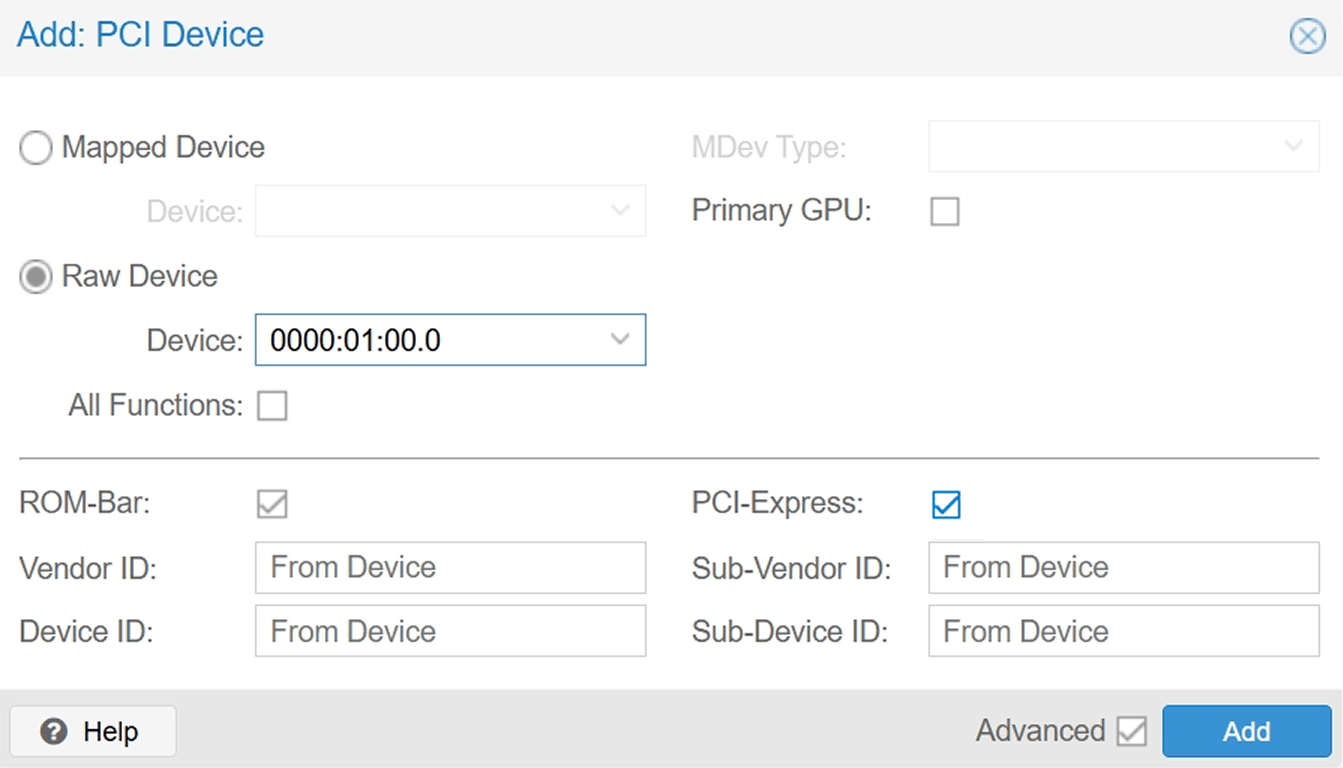Open the Mapped Device selection dropdown

[x=620, y=211]
